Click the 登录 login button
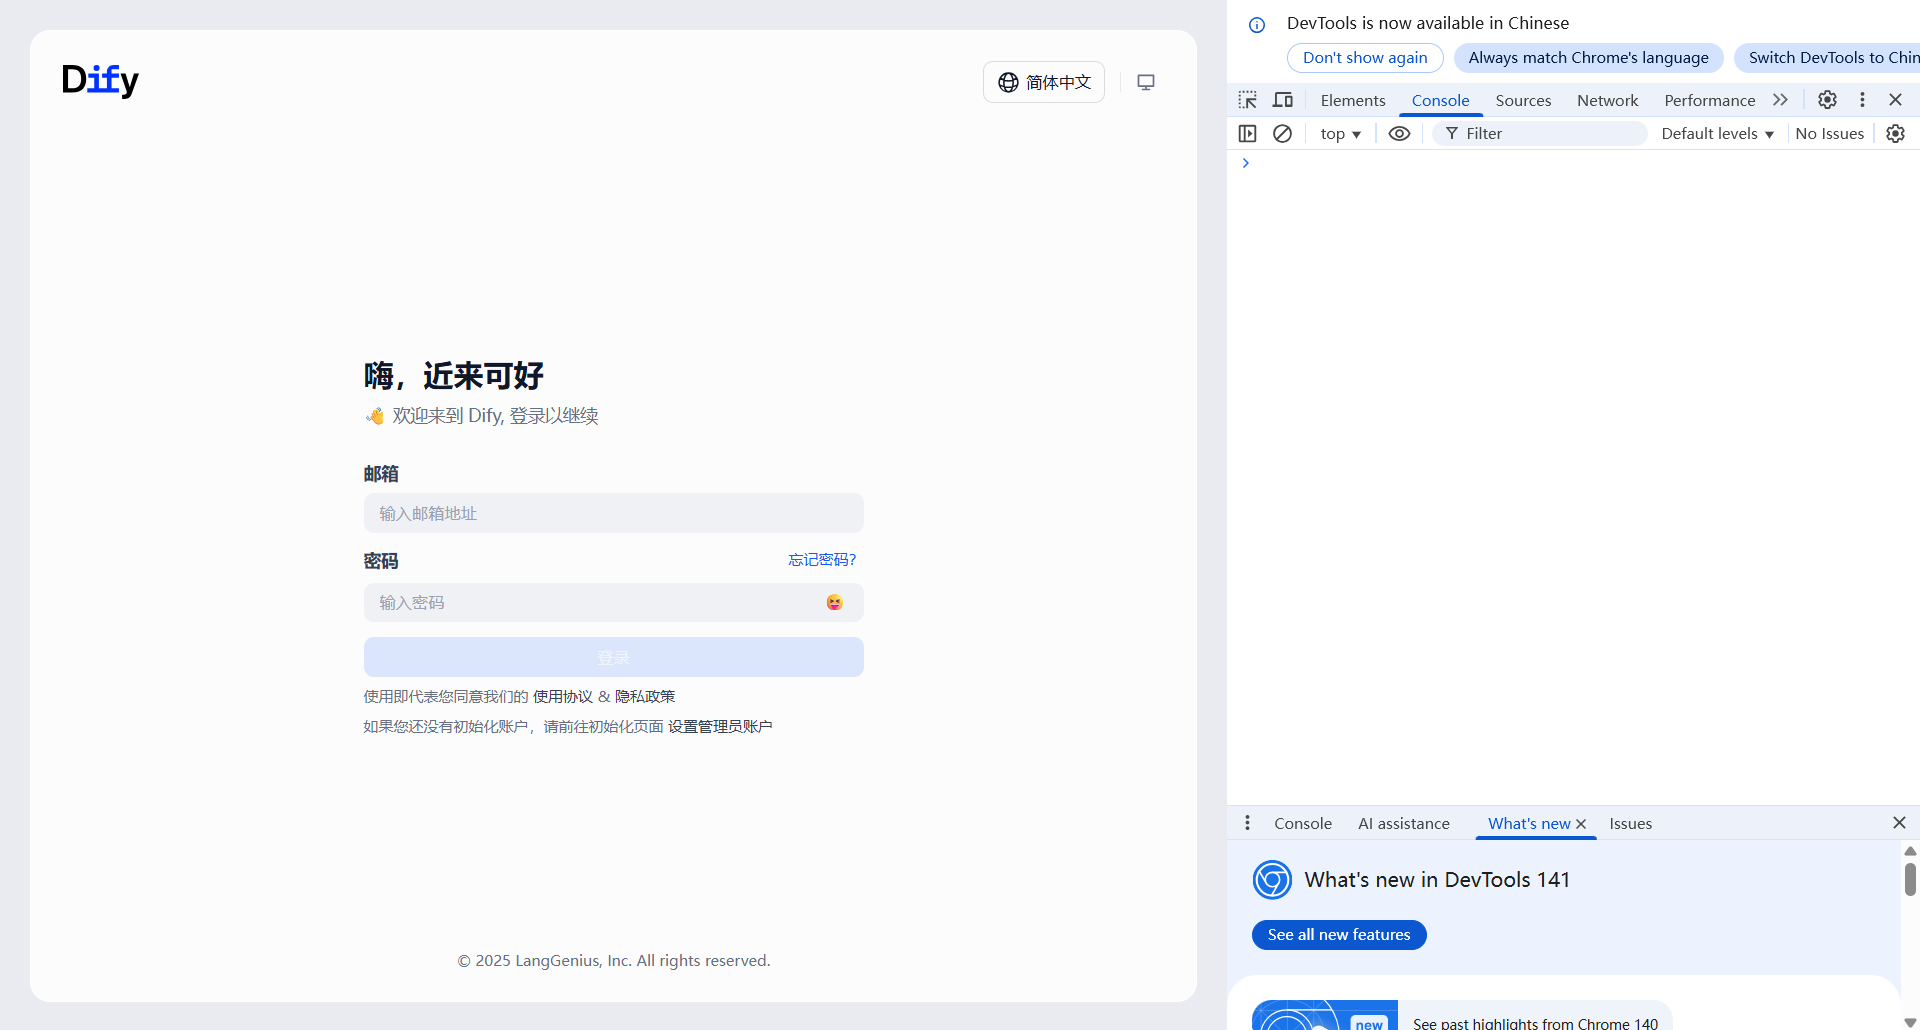Viewport: 1920px width, 1030px height. pos(614,657)
